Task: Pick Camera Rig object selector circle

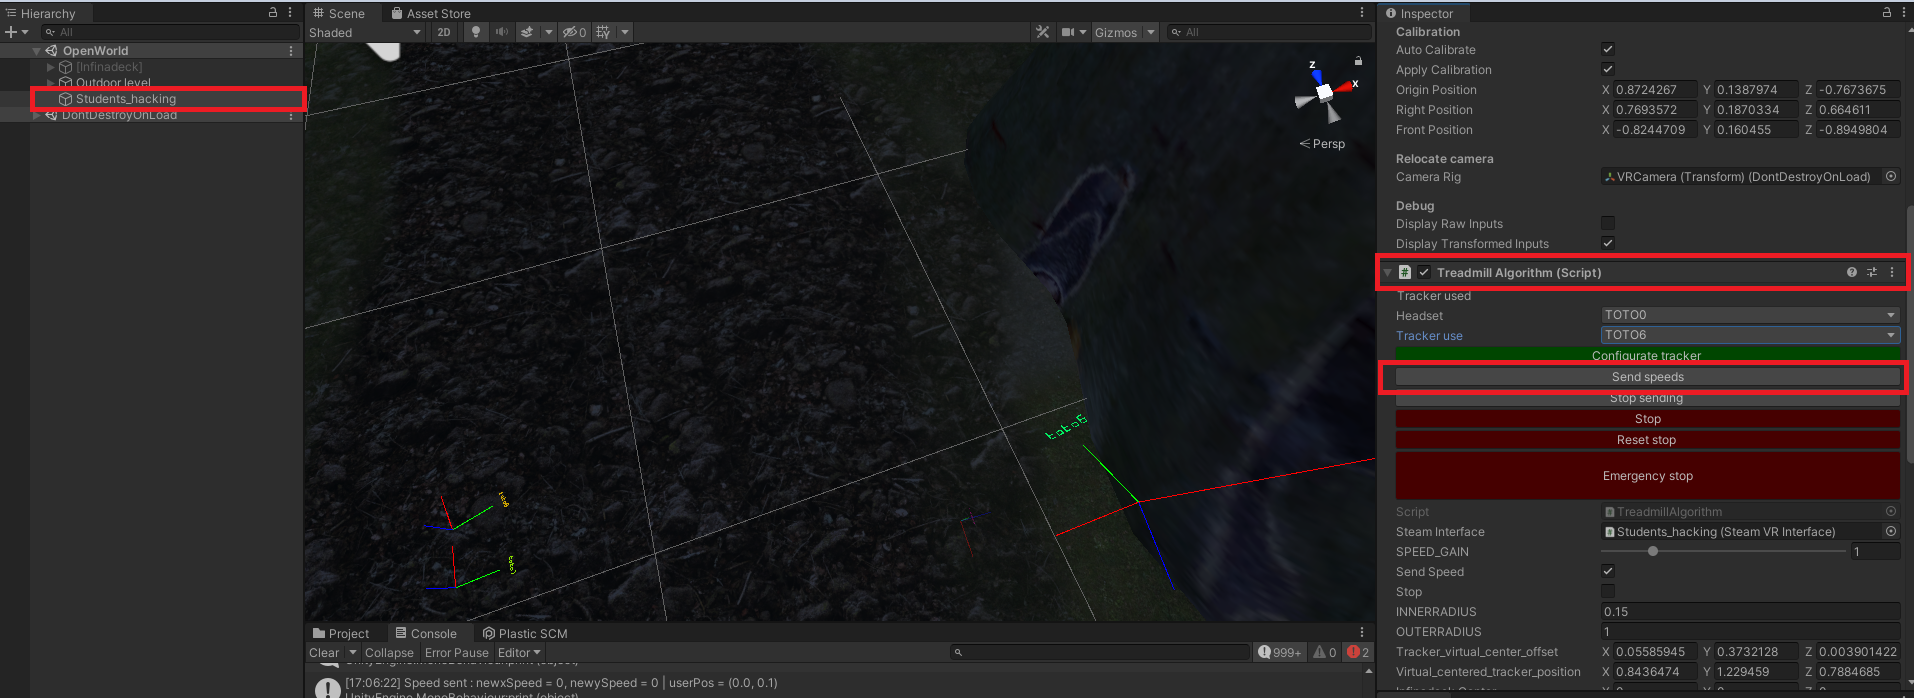Action: (1891, 176)
